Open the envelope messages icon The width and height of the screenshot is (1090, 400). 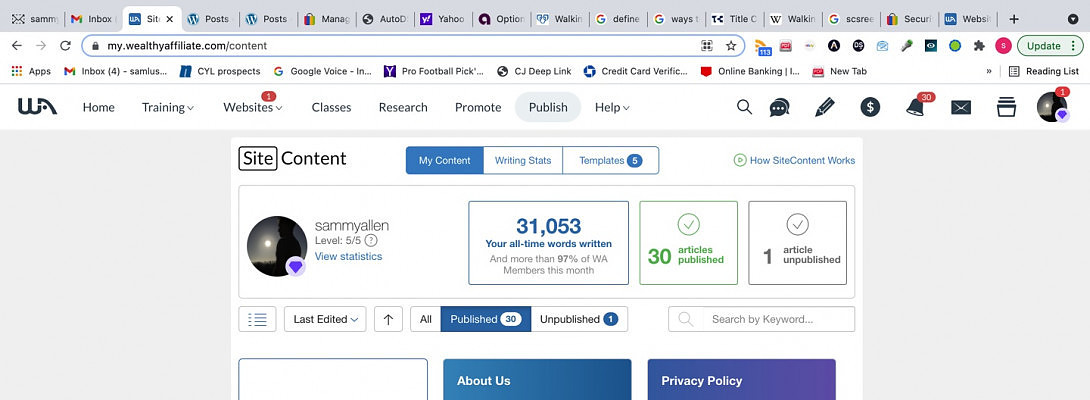pos(961,108)
